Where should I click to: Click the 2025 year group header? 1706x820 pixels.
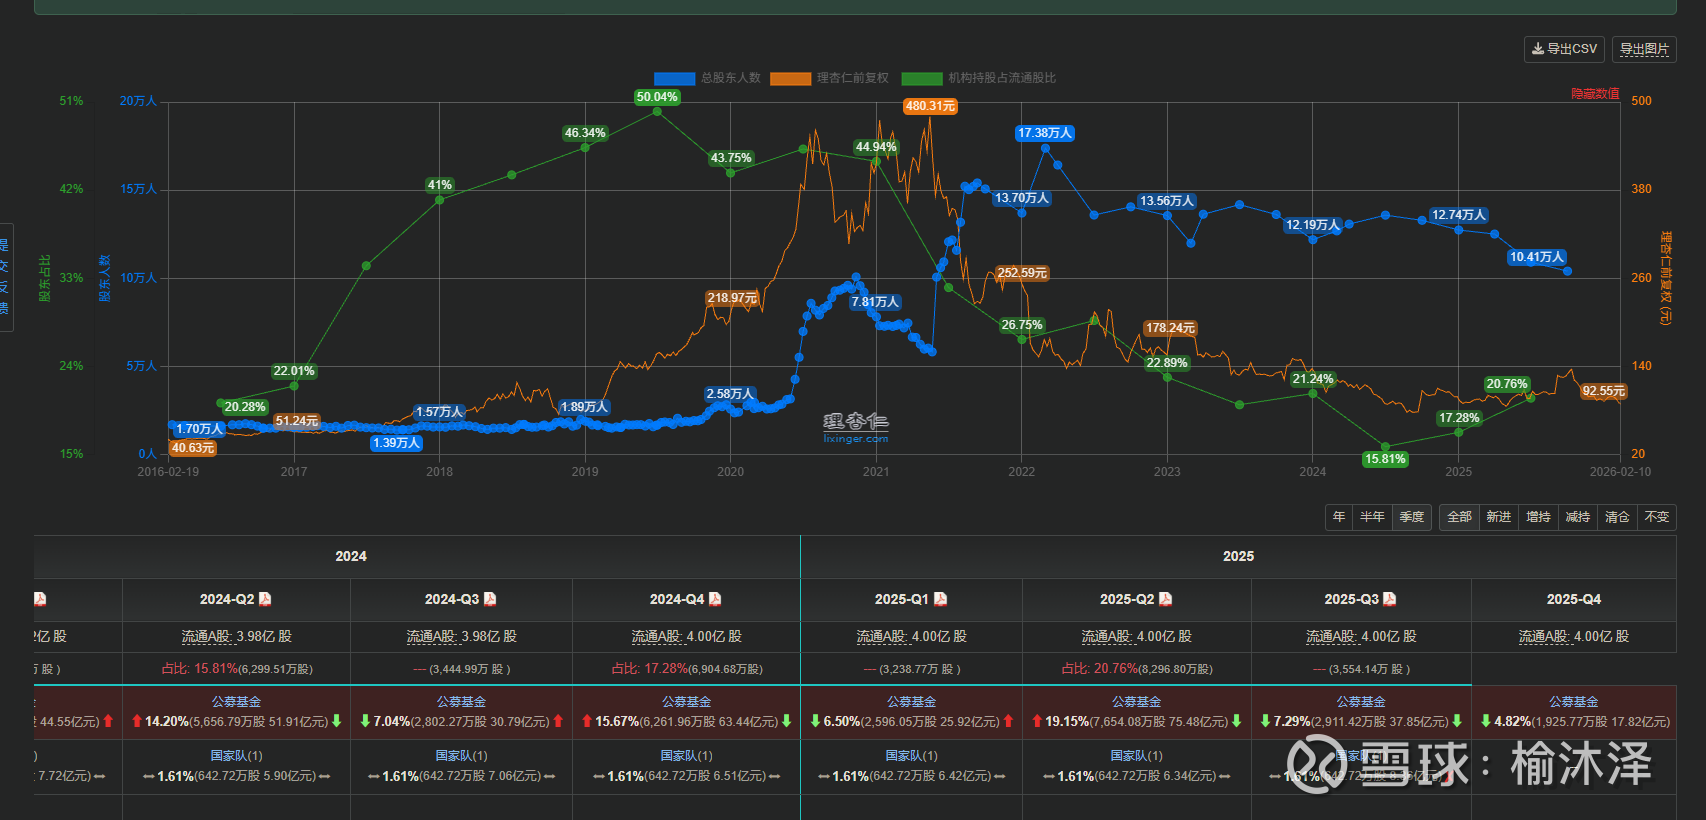[x=1238, y=556]
